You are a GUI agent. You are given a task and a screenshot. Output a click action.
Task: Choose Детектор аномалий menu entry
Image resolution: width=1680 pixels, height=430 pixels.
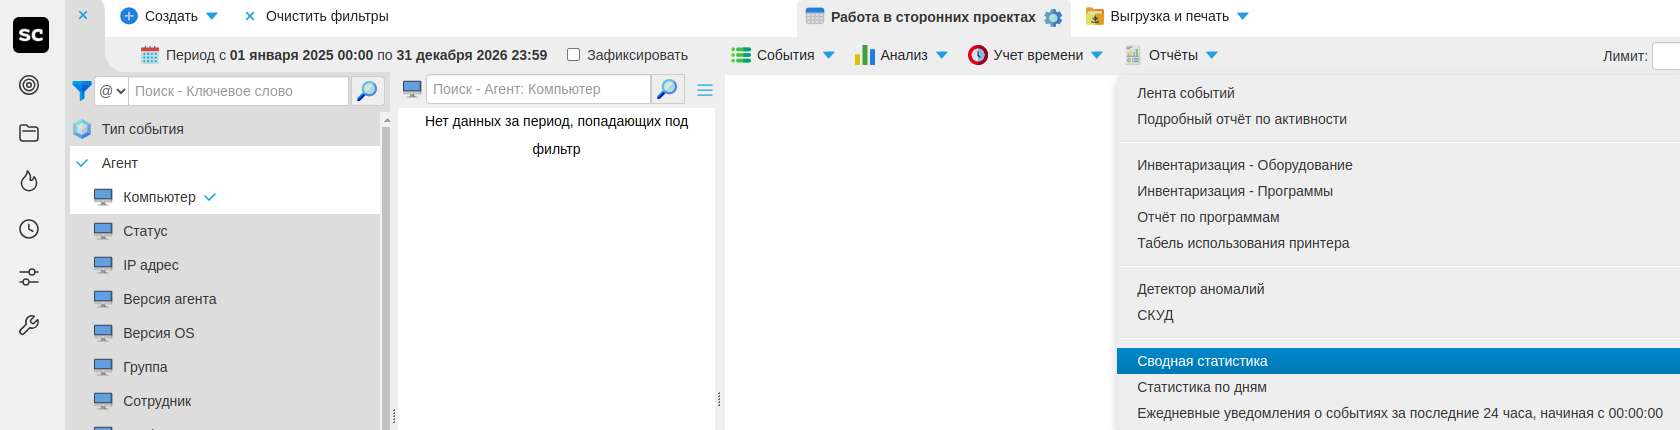[x=1200, y=289]
